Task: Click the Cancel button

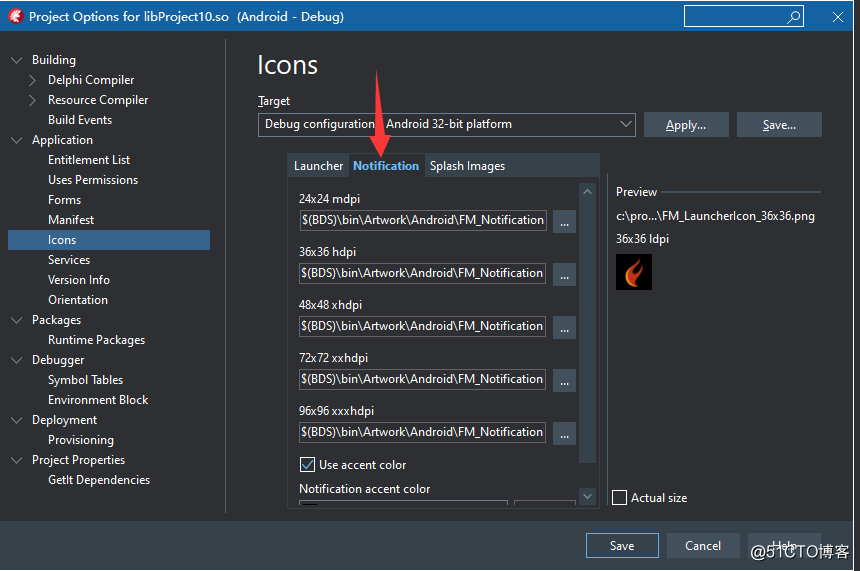Action: pyautogui.click(x=703, y=545)
